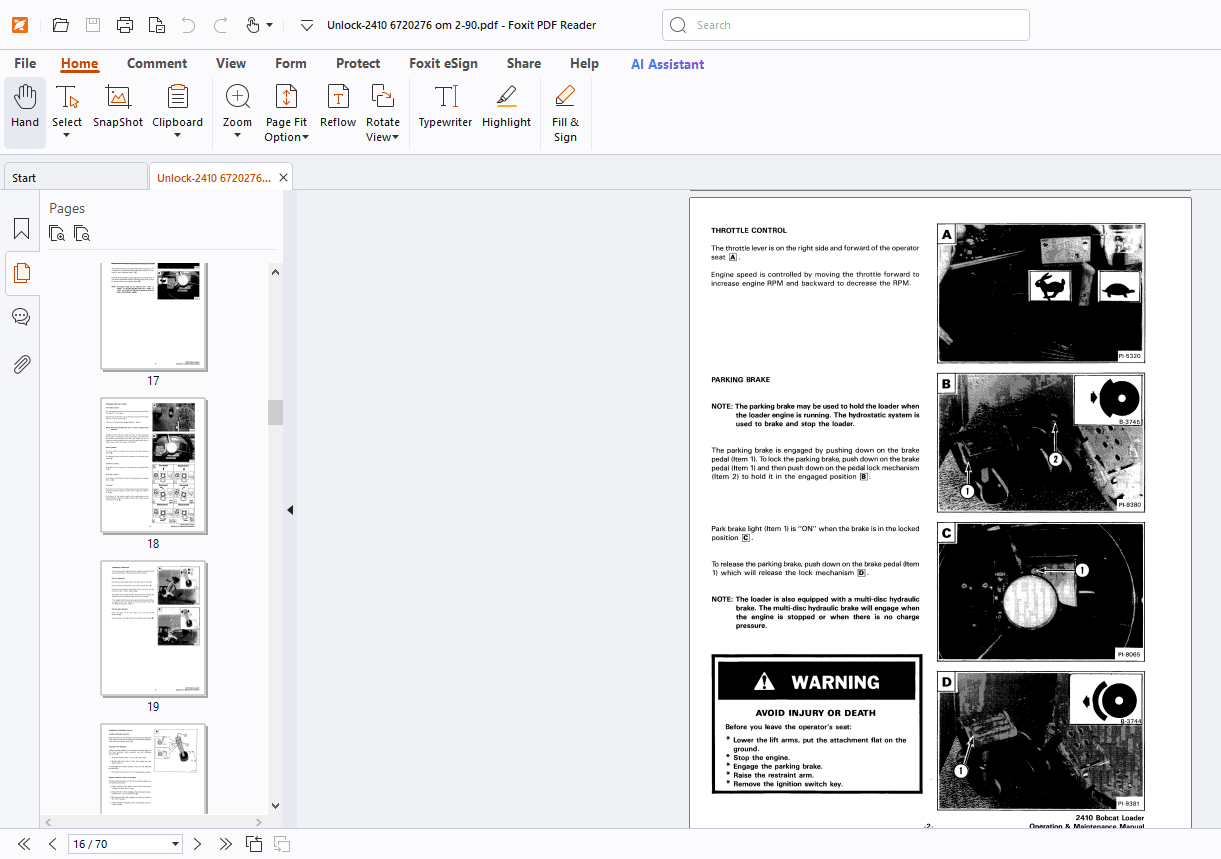1221x859 pixels.
Task: Click the Reflow view icon
Action: pos(338,108)
